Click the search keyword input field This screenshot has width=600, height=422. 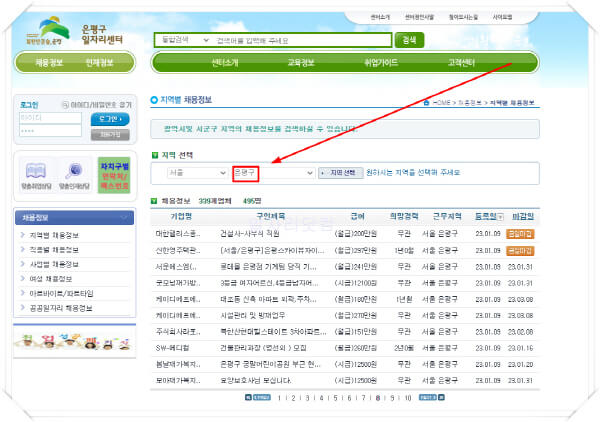301,40
